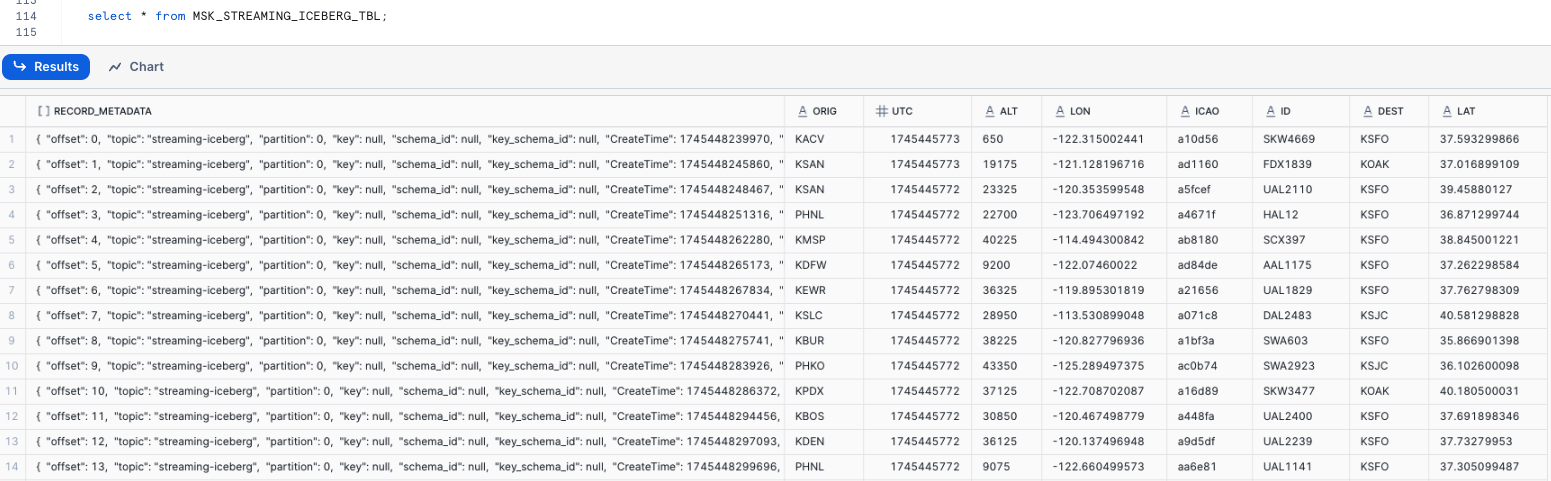Viewport: 1551px width, 481px height.
Task: Click the KDEN origin cell
Action: 824,442
